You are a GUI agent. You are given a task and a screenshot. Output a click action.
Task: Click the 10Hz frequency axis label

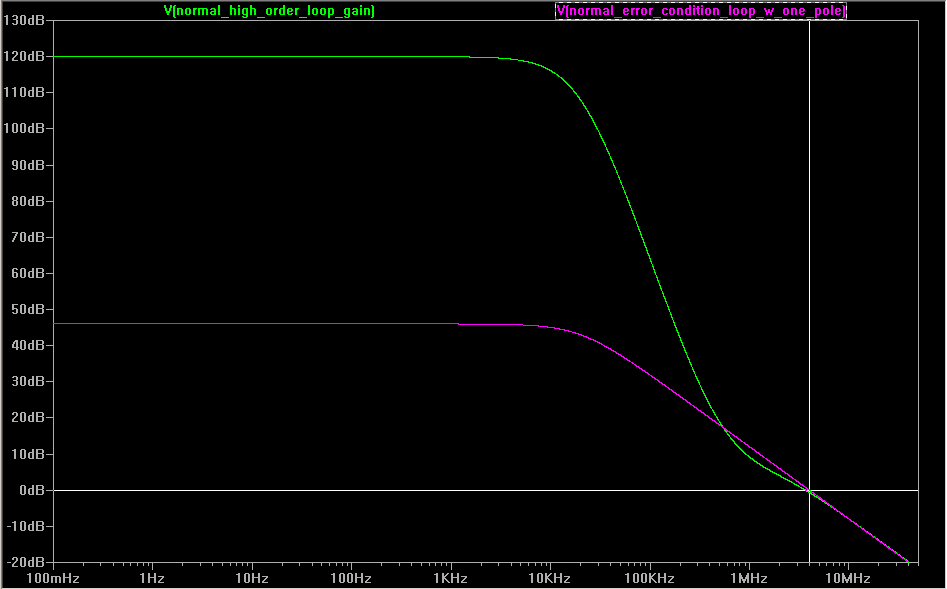[x=251, y=579]
